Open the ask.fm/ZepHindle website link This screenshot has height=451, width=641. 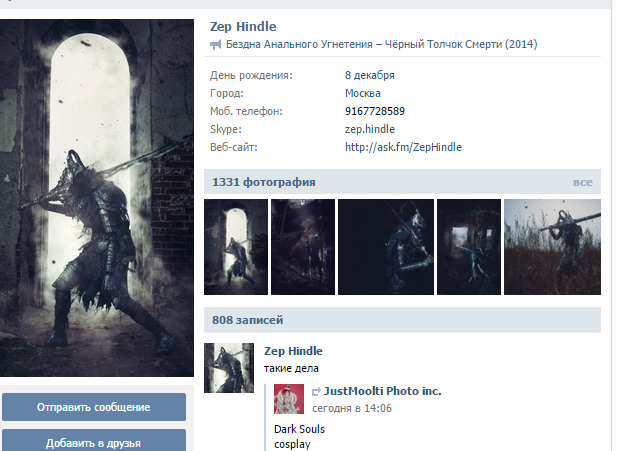point(403,147)
